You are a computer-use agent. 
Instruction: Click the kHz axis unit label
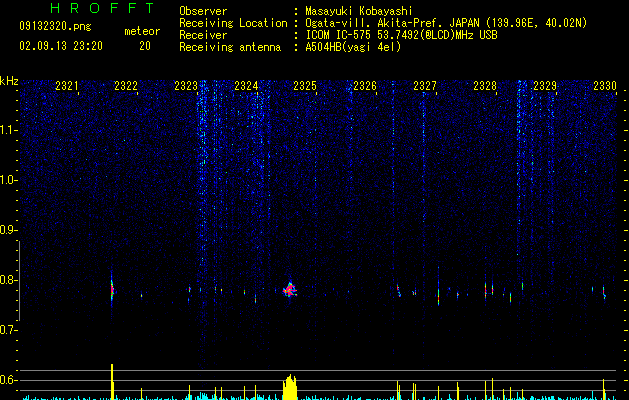(x=9, y=81)
